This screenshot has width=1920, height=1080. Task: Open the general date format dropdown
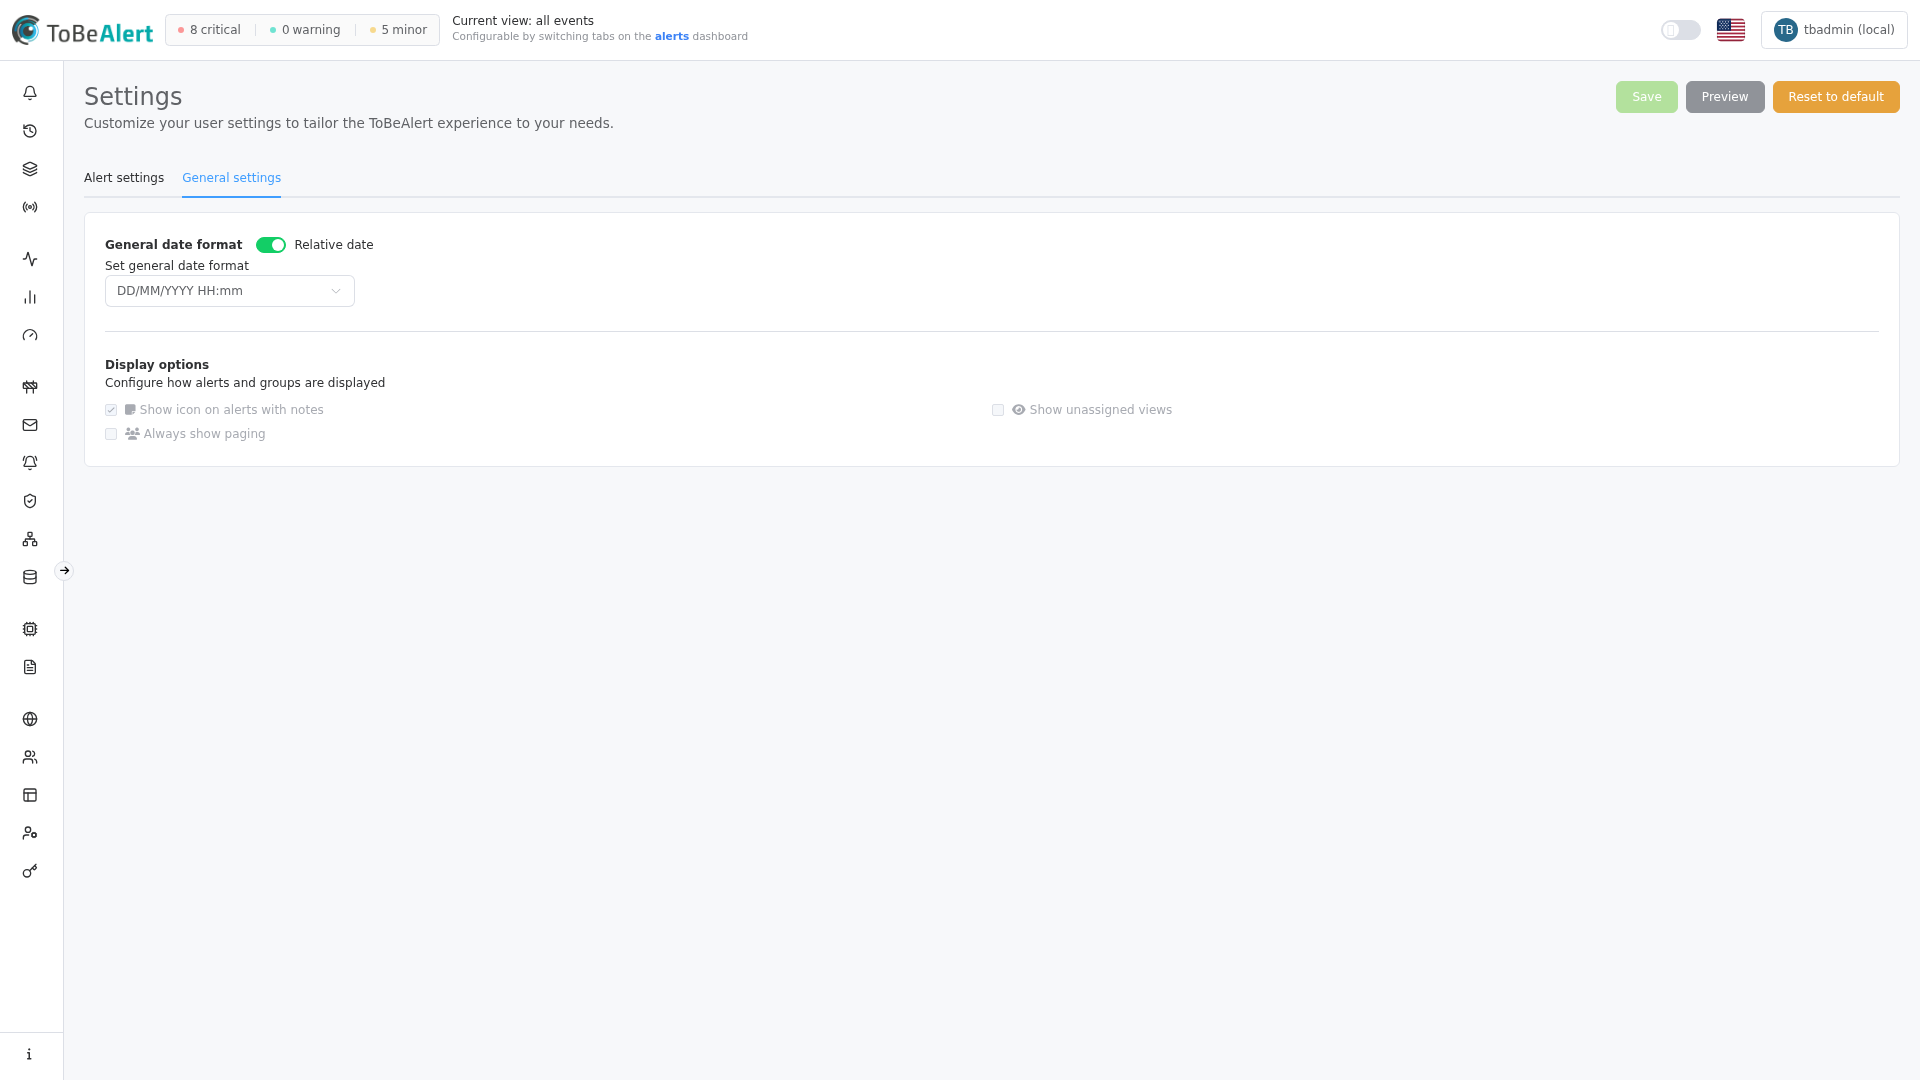[x=230, y=291]
